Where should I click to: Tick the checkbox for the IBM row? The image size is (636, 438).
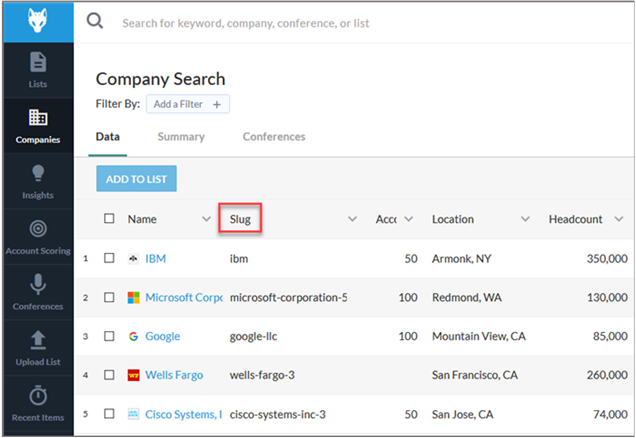point(109,258)
